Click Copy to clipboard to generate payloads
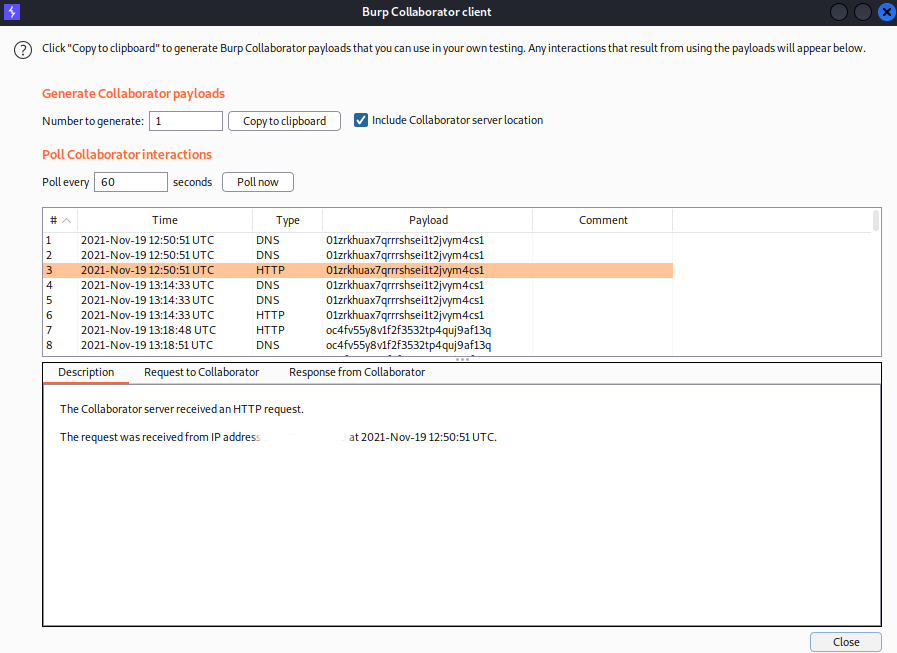 (285, 120)
